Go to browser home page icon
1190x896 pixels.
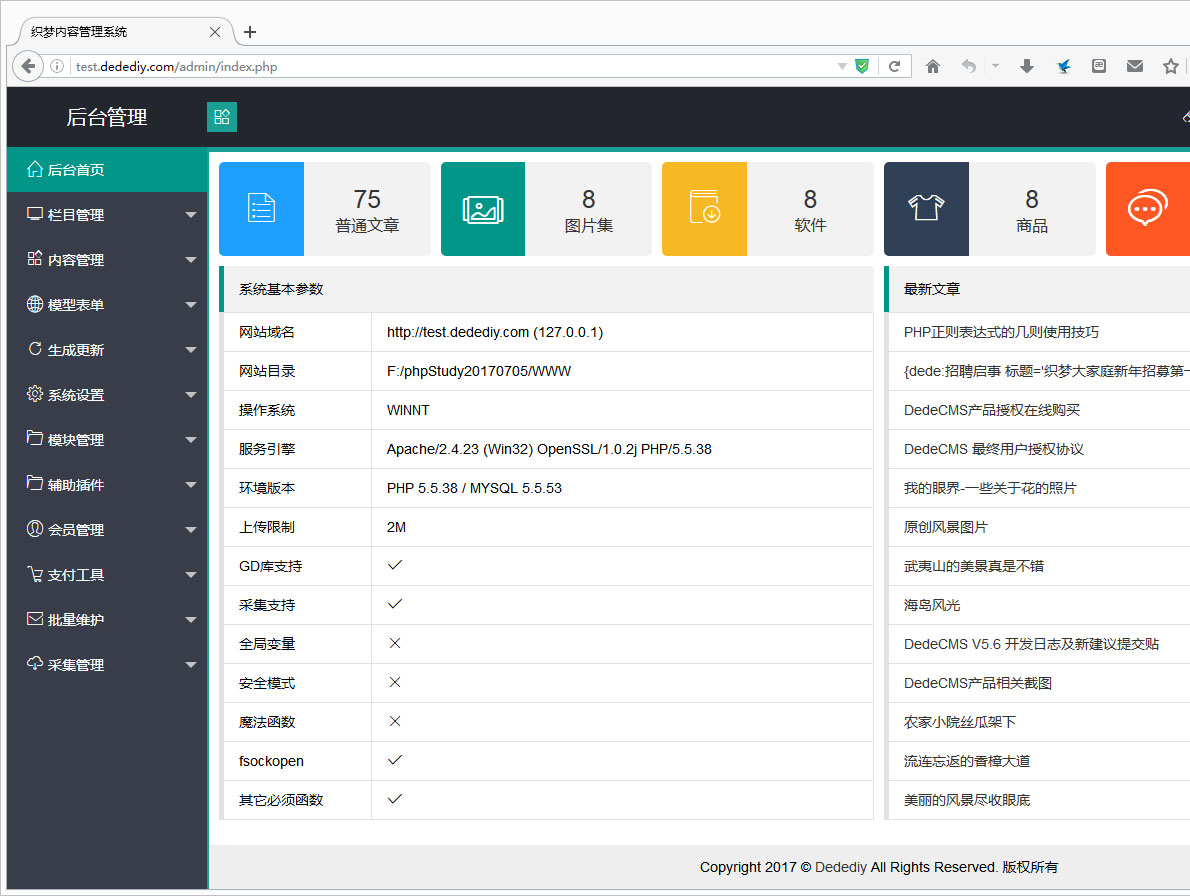[x=933, y=66]
